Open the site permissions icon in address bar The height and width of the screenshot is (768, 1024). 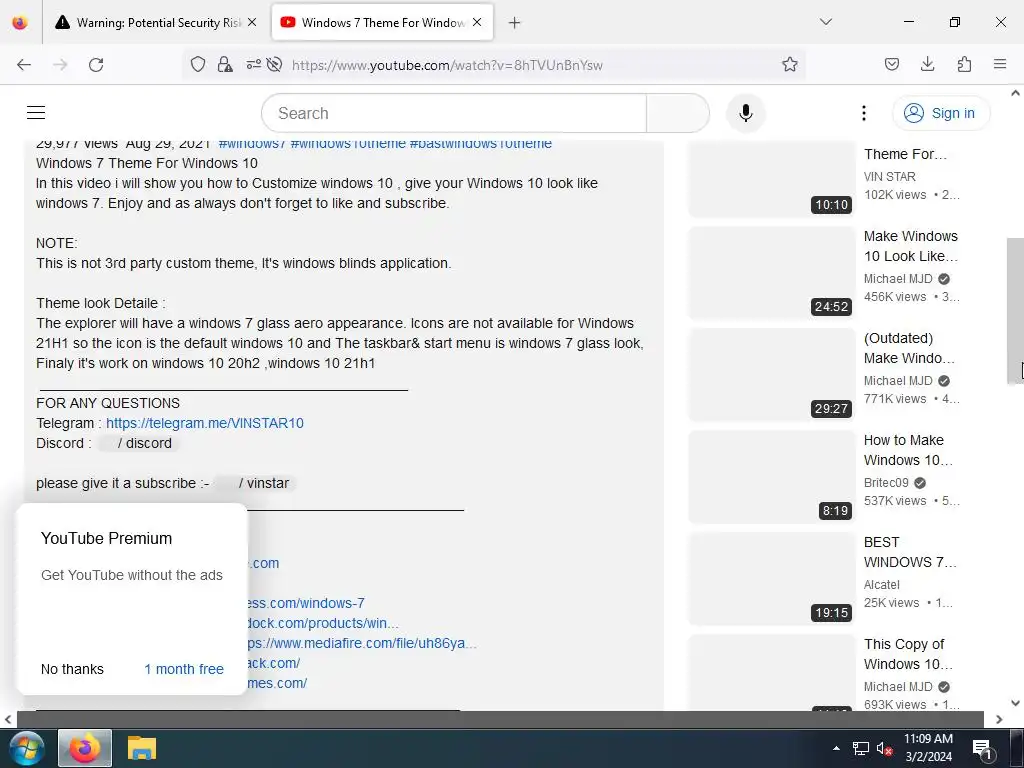pyautogui.click(x=253, y=64)
